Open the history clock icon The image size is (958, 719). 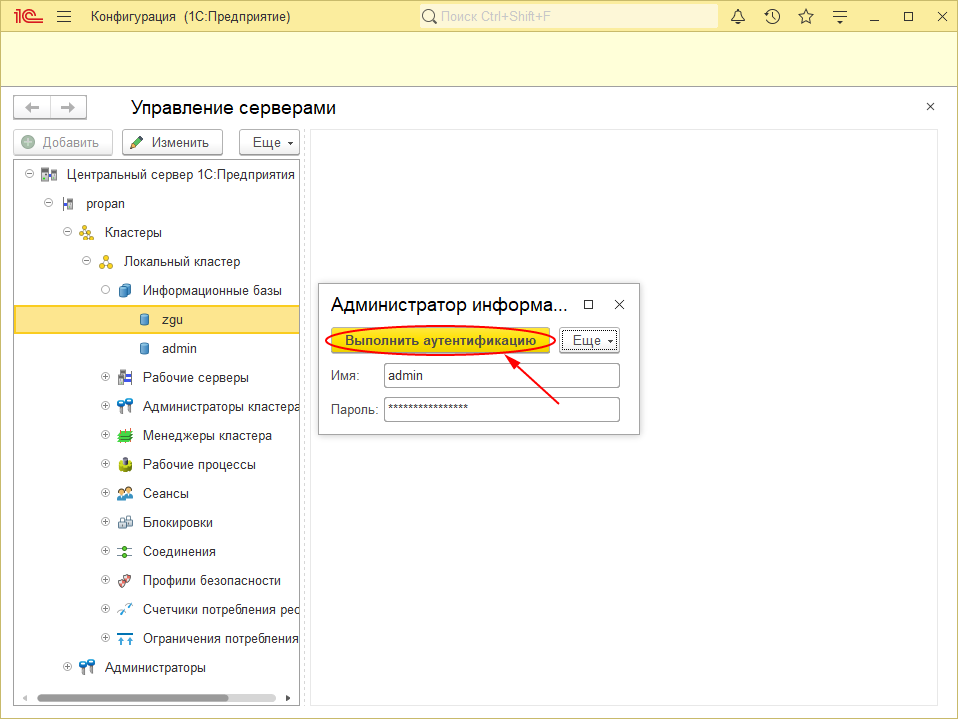coord(772,16)
